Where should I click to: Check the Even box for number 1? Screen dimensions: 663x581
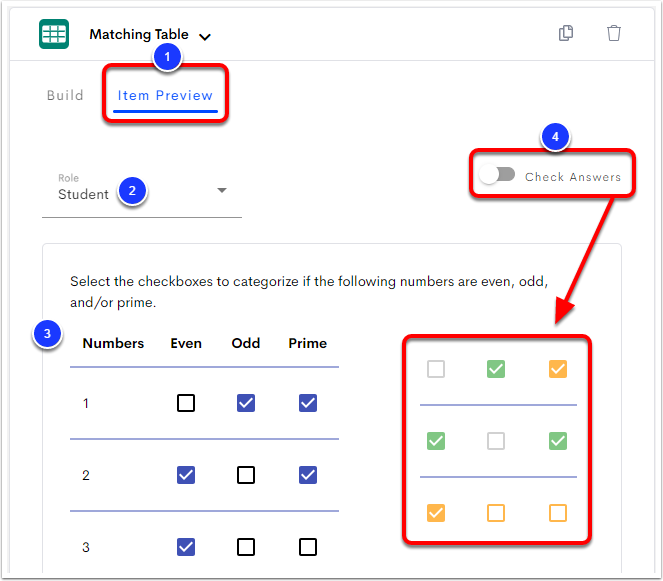point(186,403)
